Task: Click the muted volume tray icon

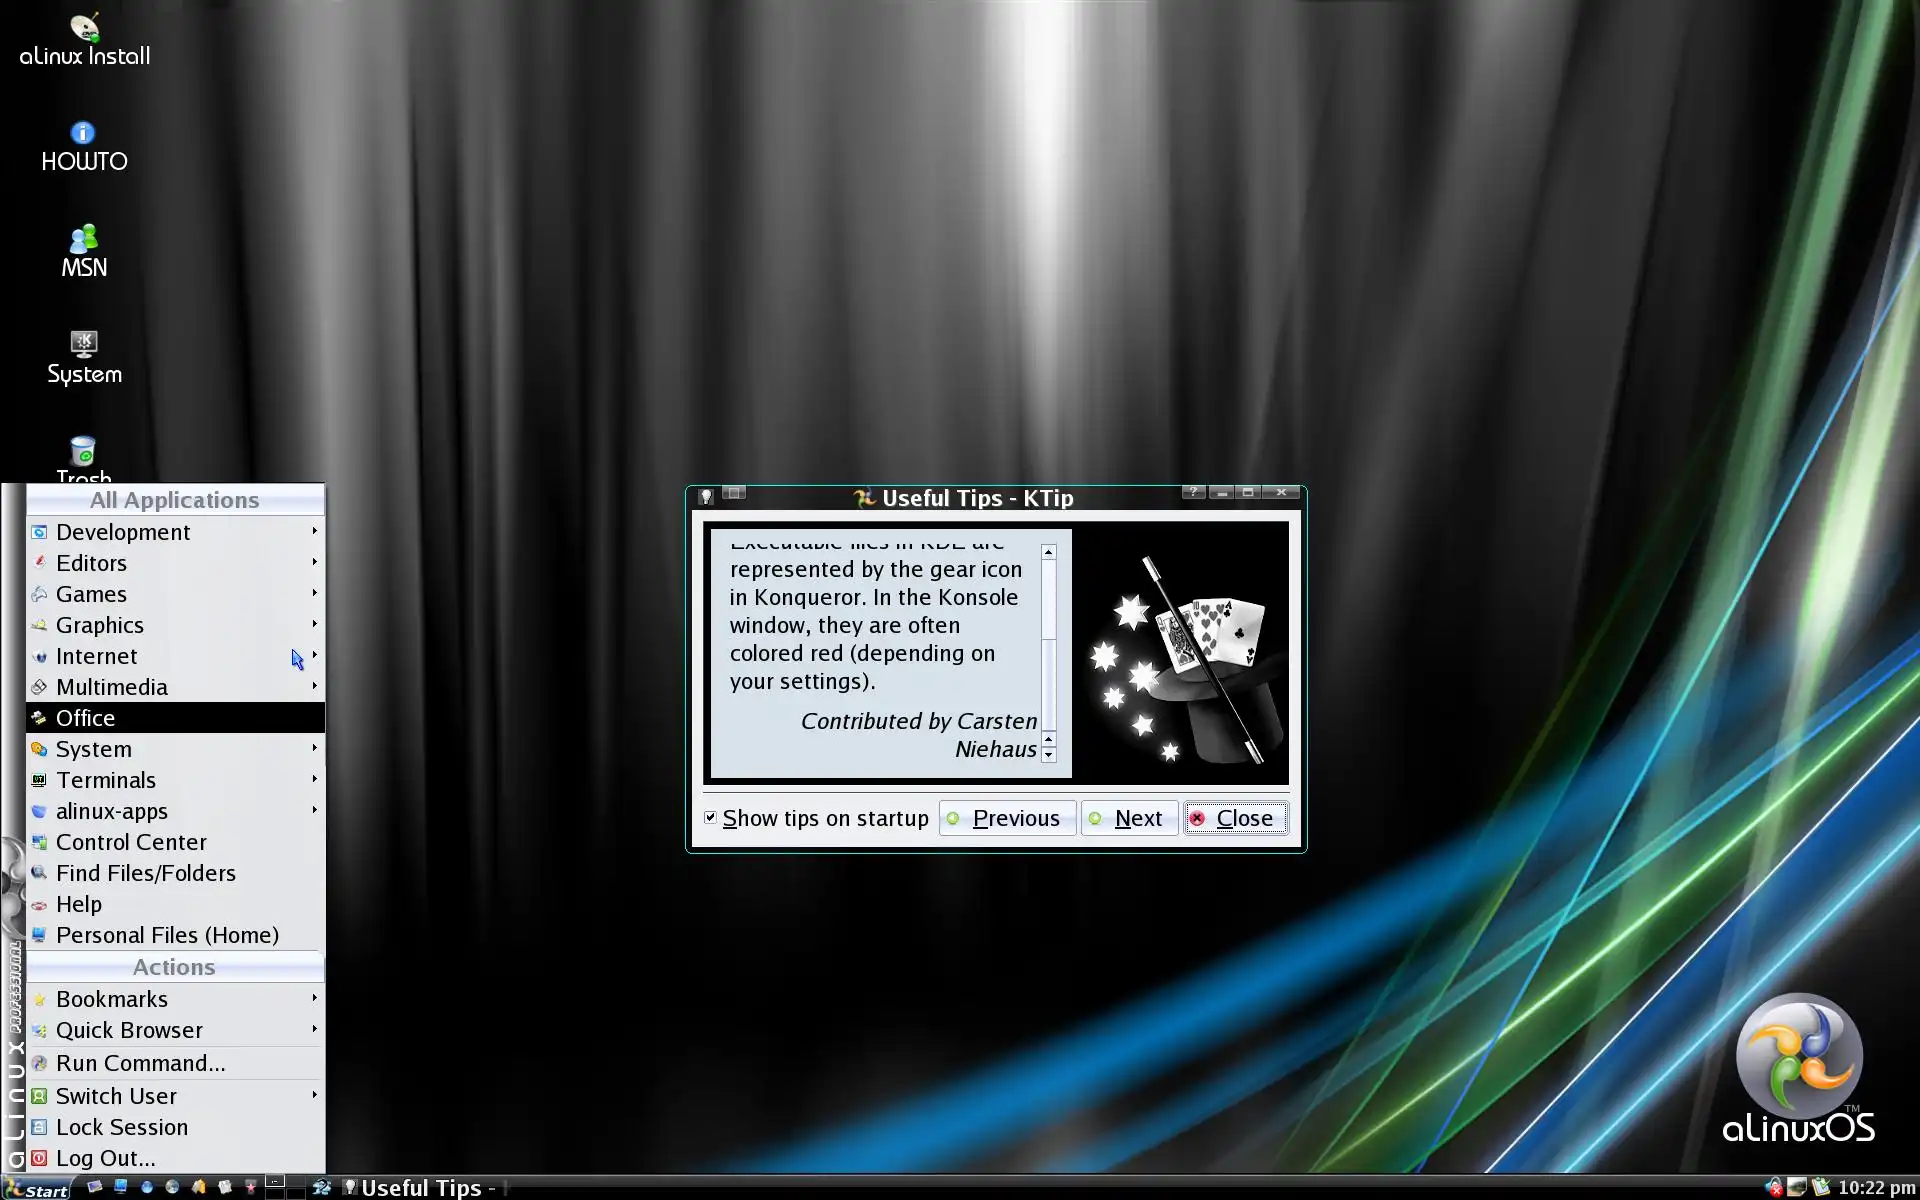Action: (1773, 1187)
